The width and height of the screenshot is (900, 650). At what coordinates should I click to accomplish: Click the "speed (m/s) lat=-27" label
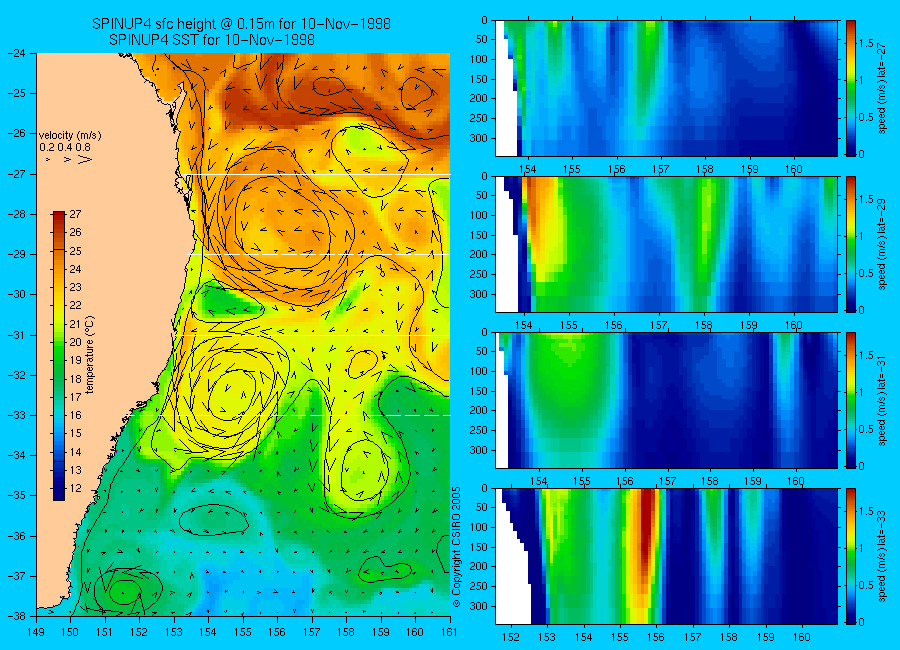click(882, 88)
